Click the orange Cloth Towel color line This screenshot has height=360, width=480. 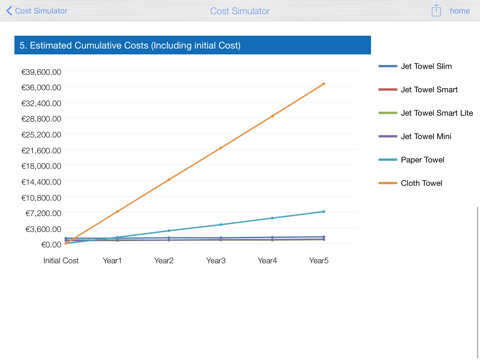click(x=388, y=183)
